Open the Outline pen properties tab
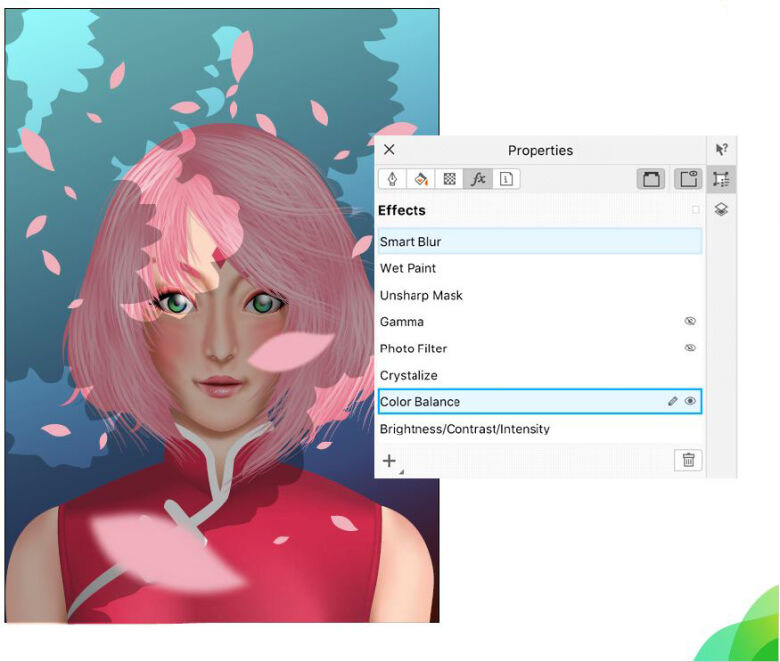 (x=393, y=180)
